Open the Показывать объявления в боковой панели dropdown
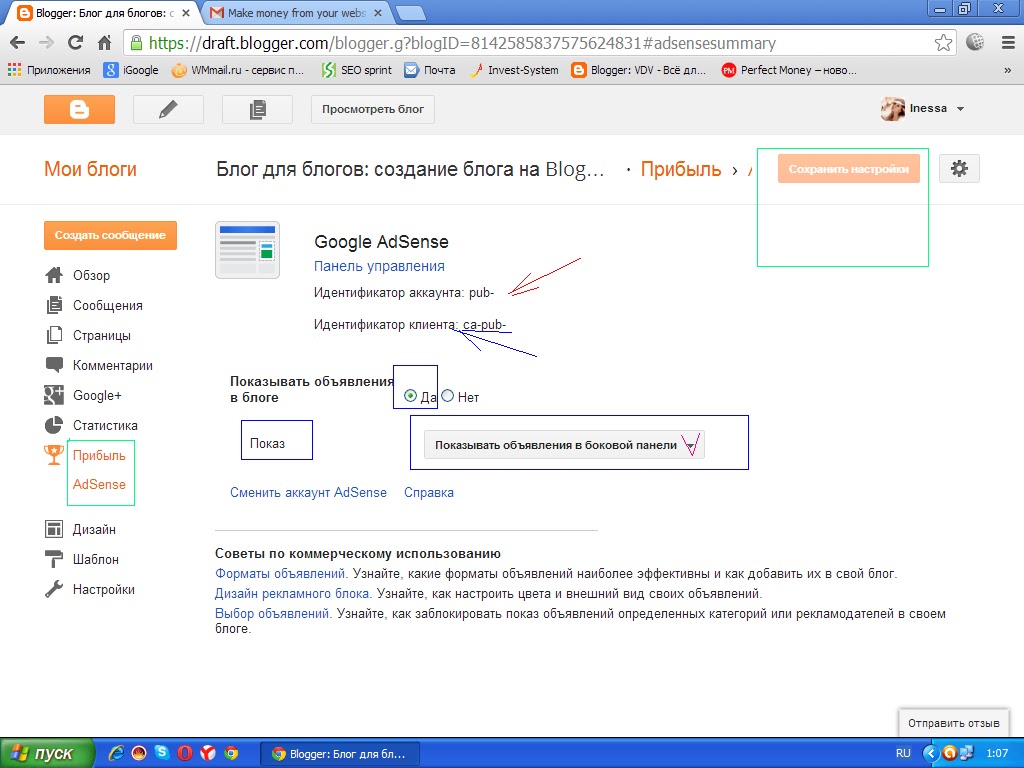Screen dimensions: 1024x768 [x=564, y=445]
